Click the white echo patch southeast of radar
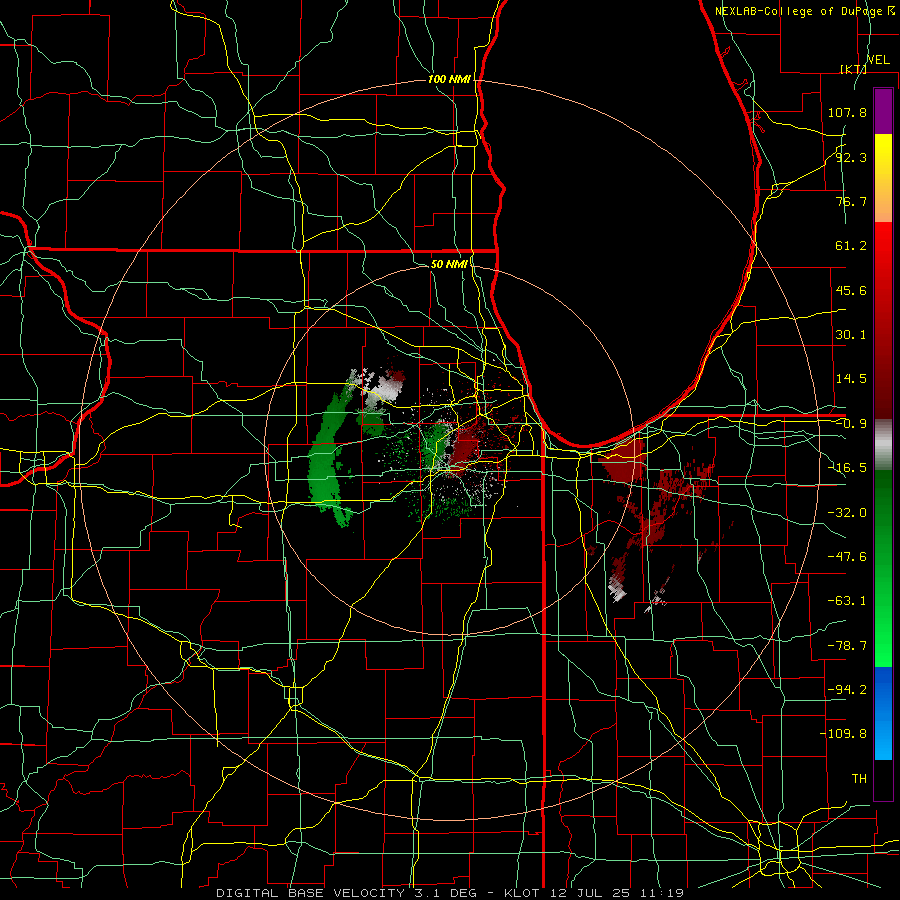The image size is (900, 900). 618,590
